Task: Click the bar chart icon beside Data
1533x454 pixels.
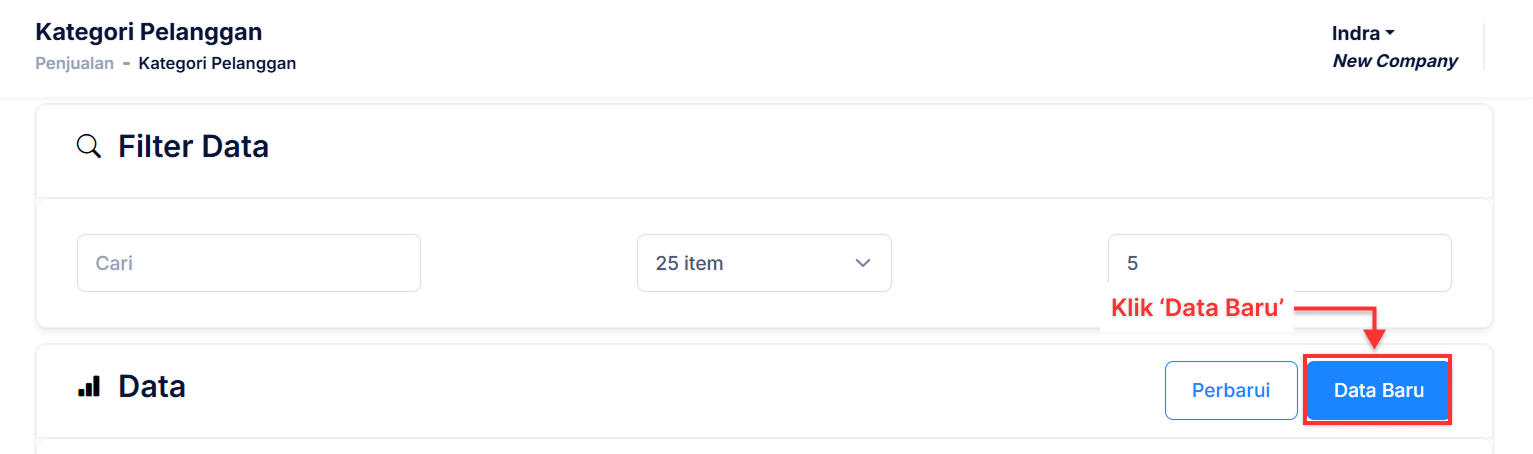Action: point(89,386)
